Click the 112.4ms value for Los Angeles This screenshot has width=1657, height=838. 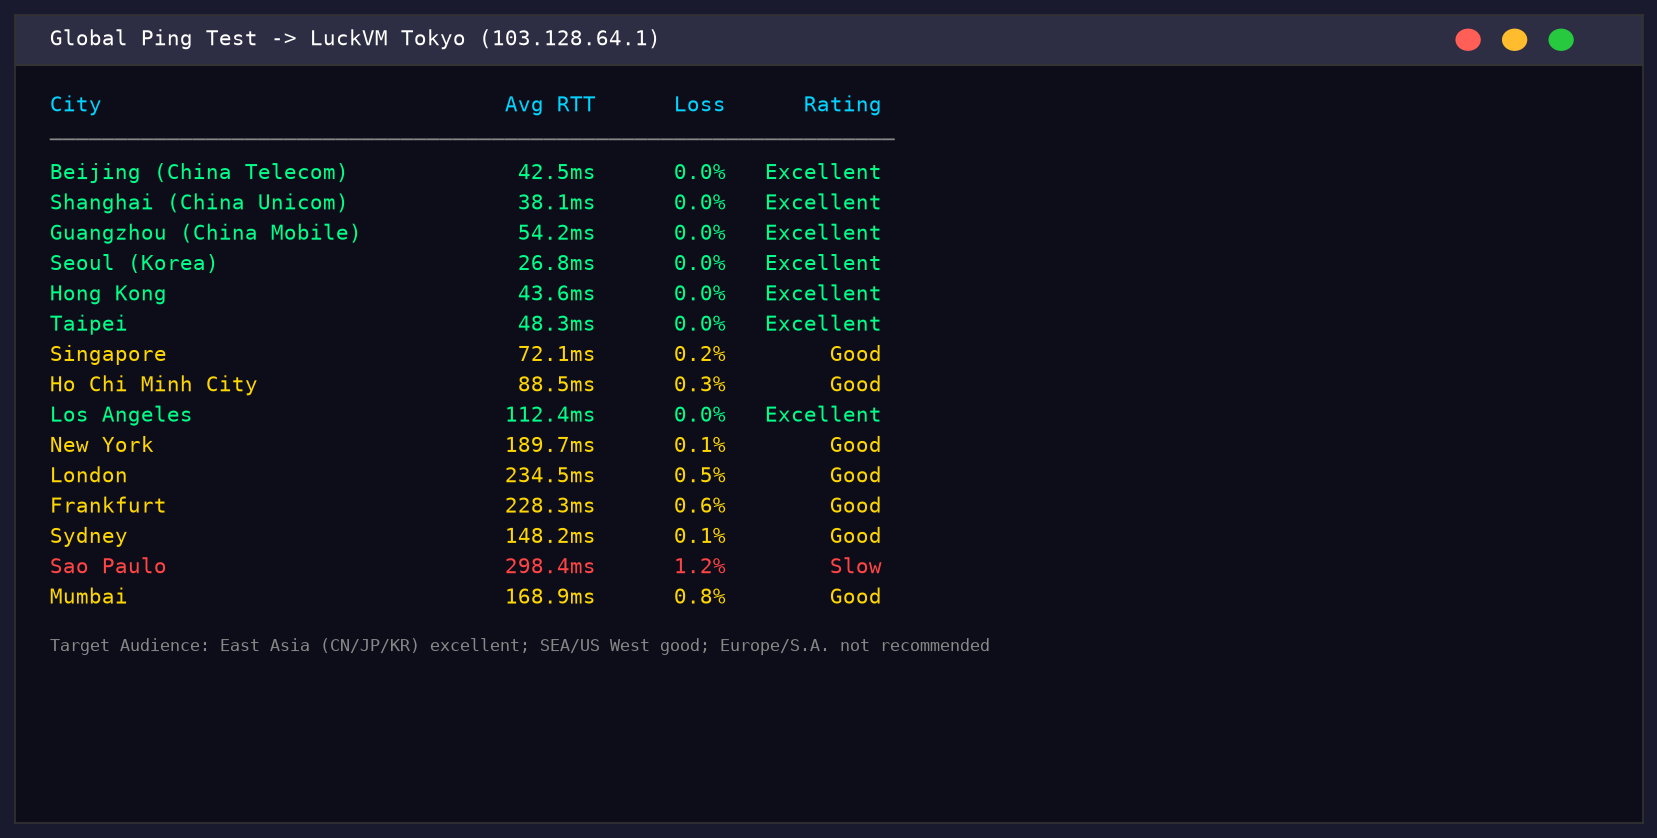pyautogui.click(x=550, y=415)
